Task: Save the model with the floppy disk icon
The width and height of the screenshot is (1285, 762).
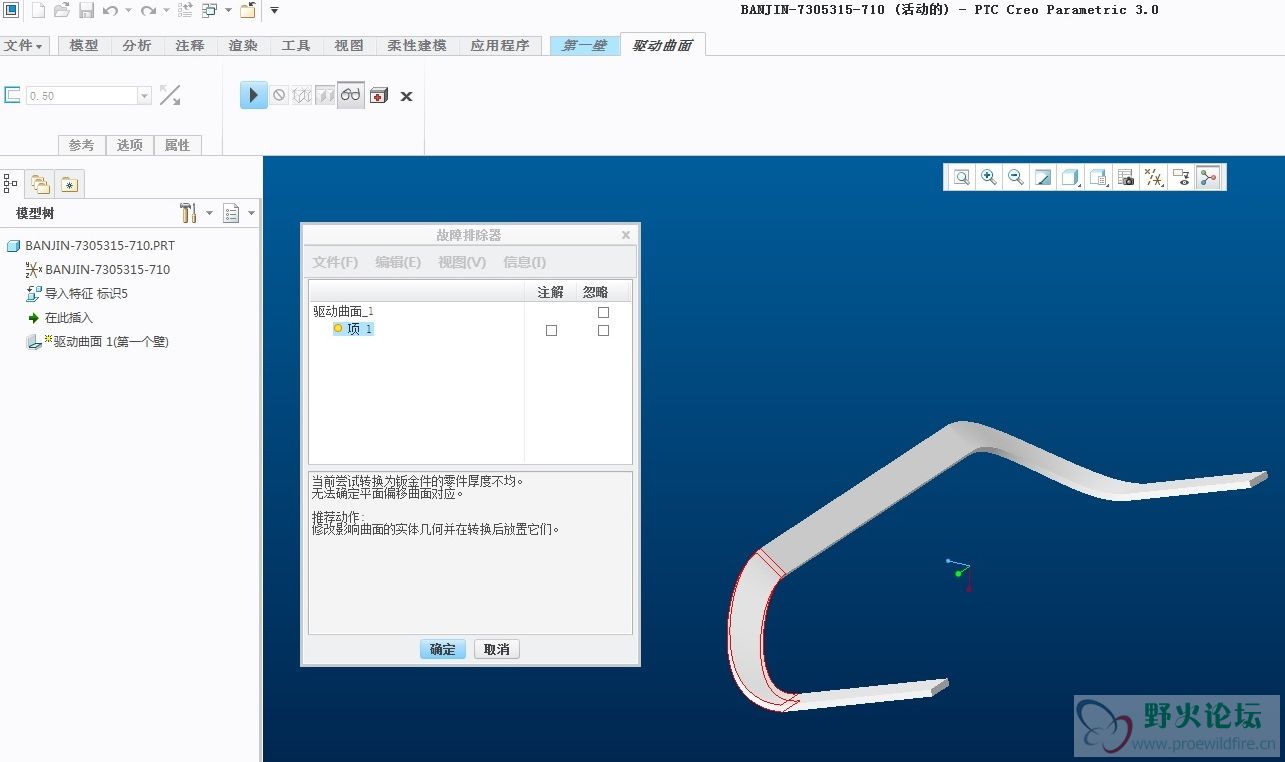Action: [86, 11]
